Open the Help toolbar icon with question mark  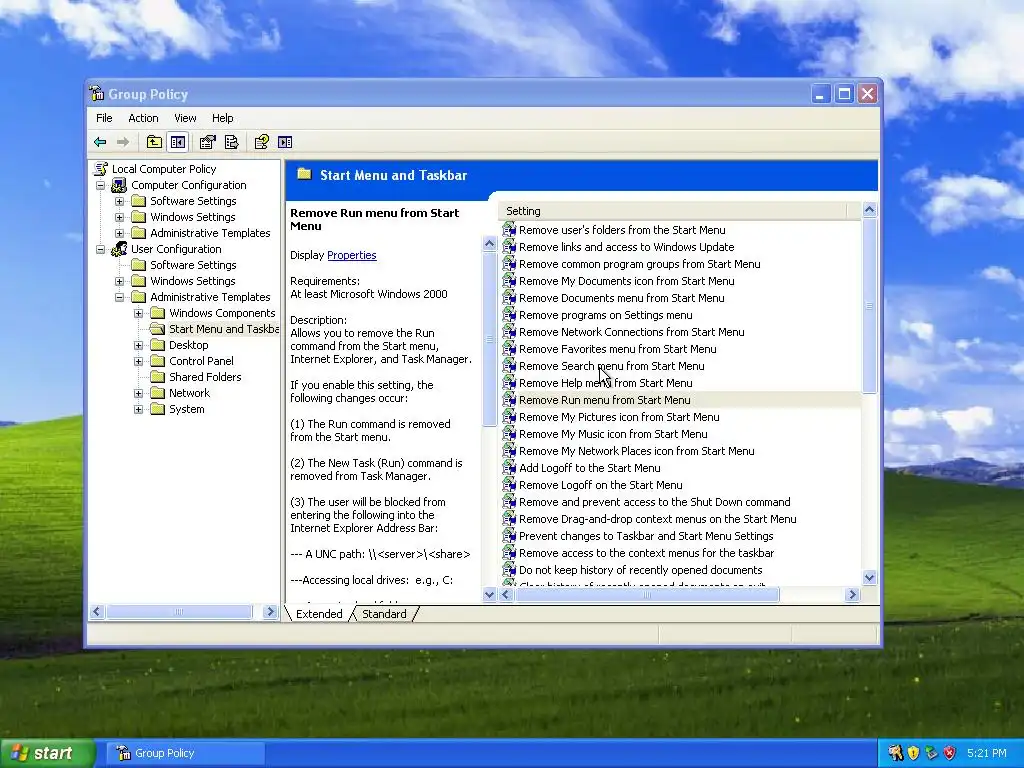(x=262, y=142)
